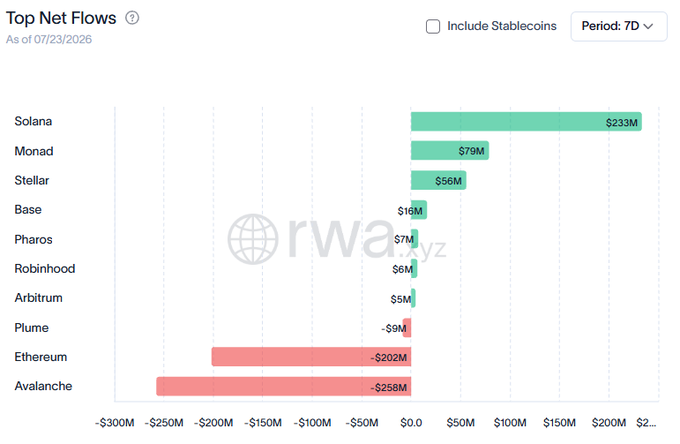
Task: Click the Robinhood $6M bar
Action: (414, 269)
